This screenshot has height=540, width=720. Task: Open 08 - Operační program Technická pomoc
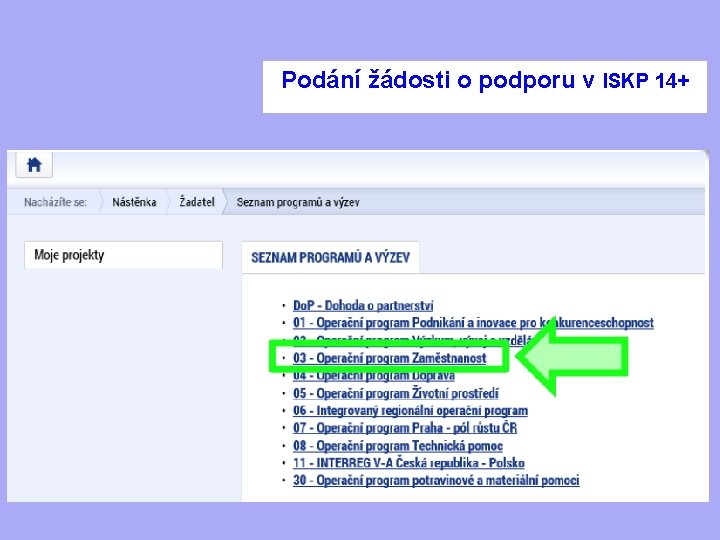tap(398, 445)
